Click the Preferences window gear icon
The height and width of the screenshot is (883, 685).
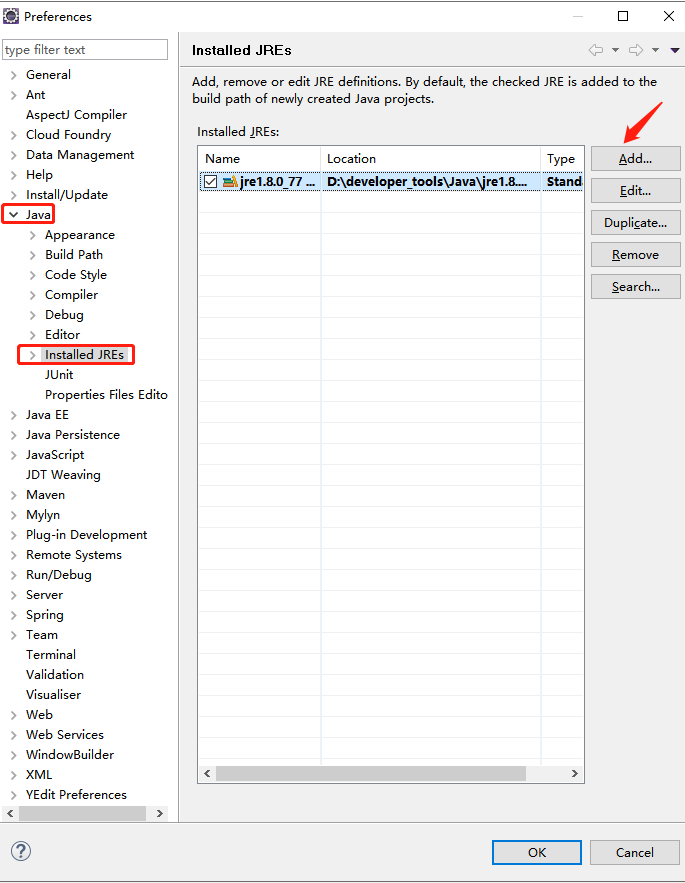(11, 16)
